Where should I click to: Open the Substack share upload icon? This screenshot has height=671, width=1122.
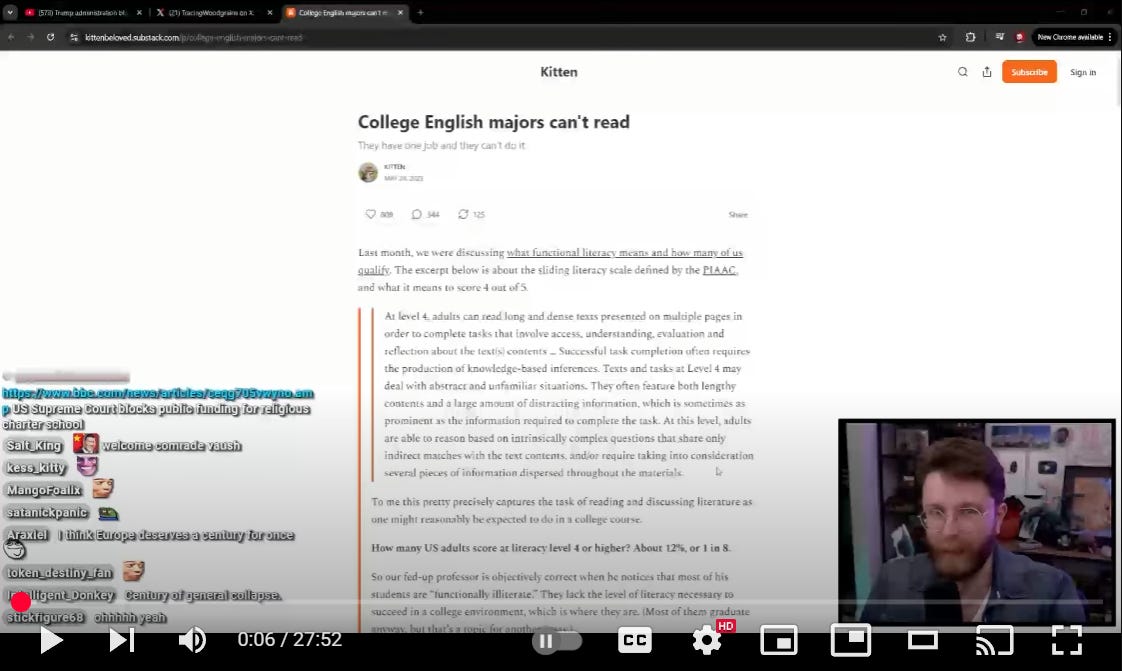tap(987, 72)
